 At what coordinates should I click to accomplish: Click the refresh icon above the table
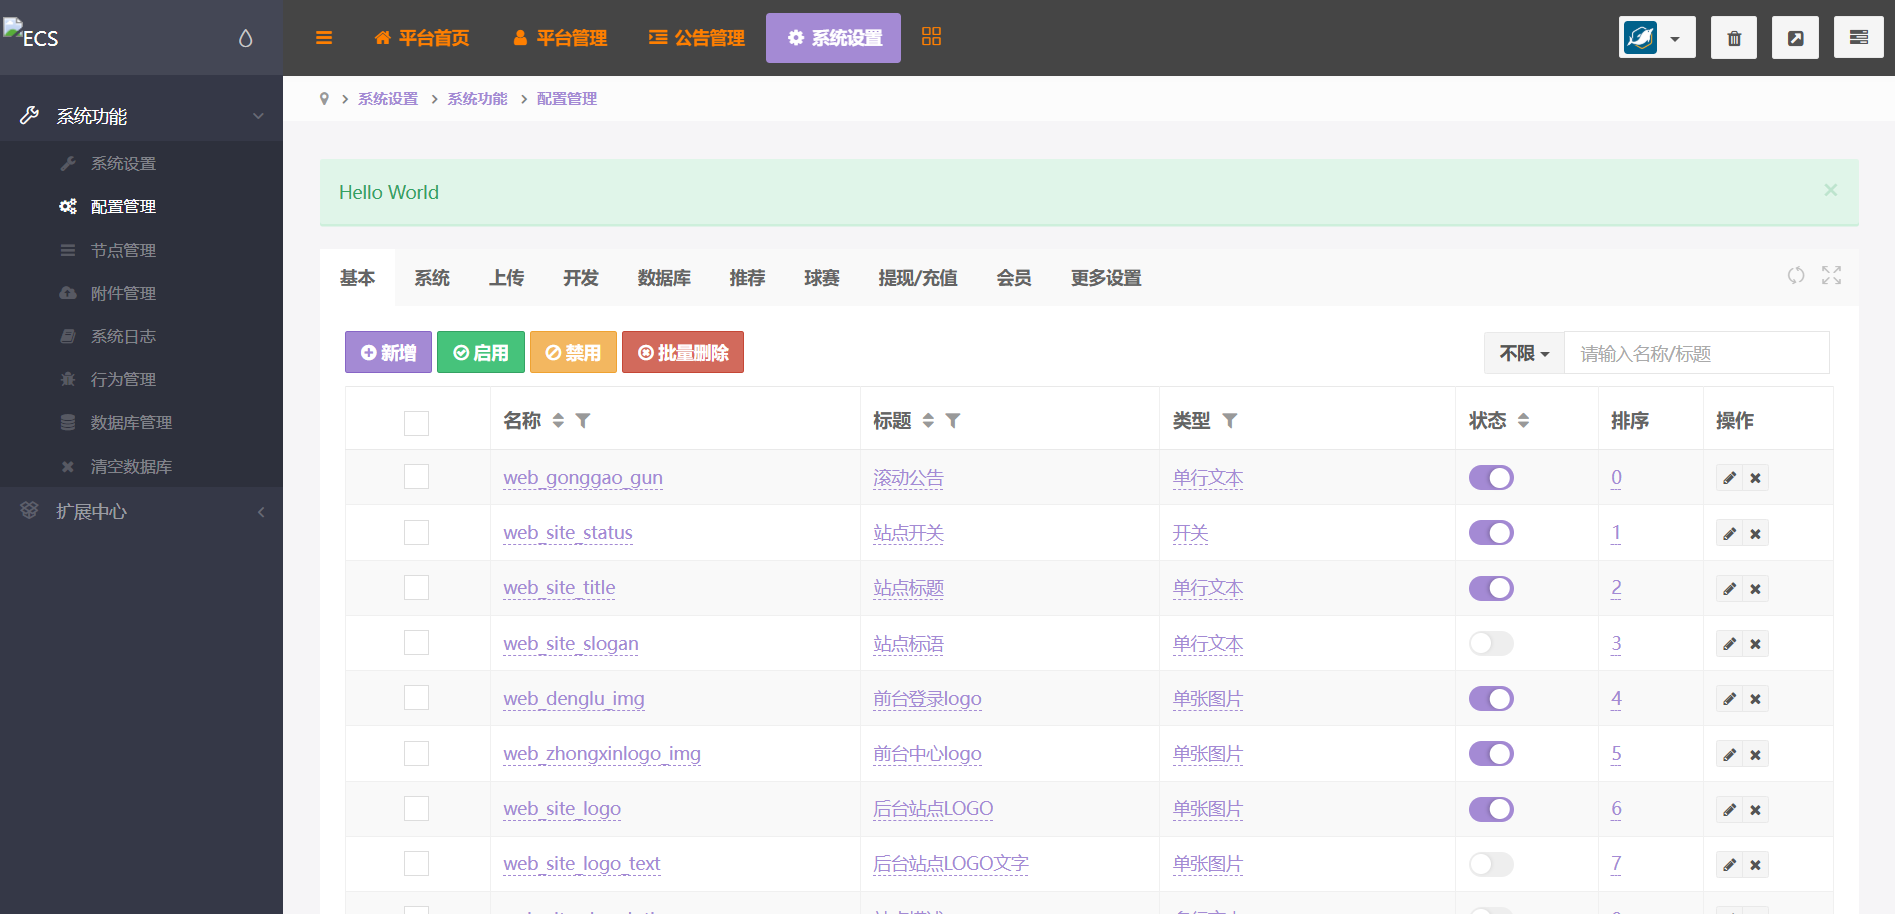pos(1796,275)
